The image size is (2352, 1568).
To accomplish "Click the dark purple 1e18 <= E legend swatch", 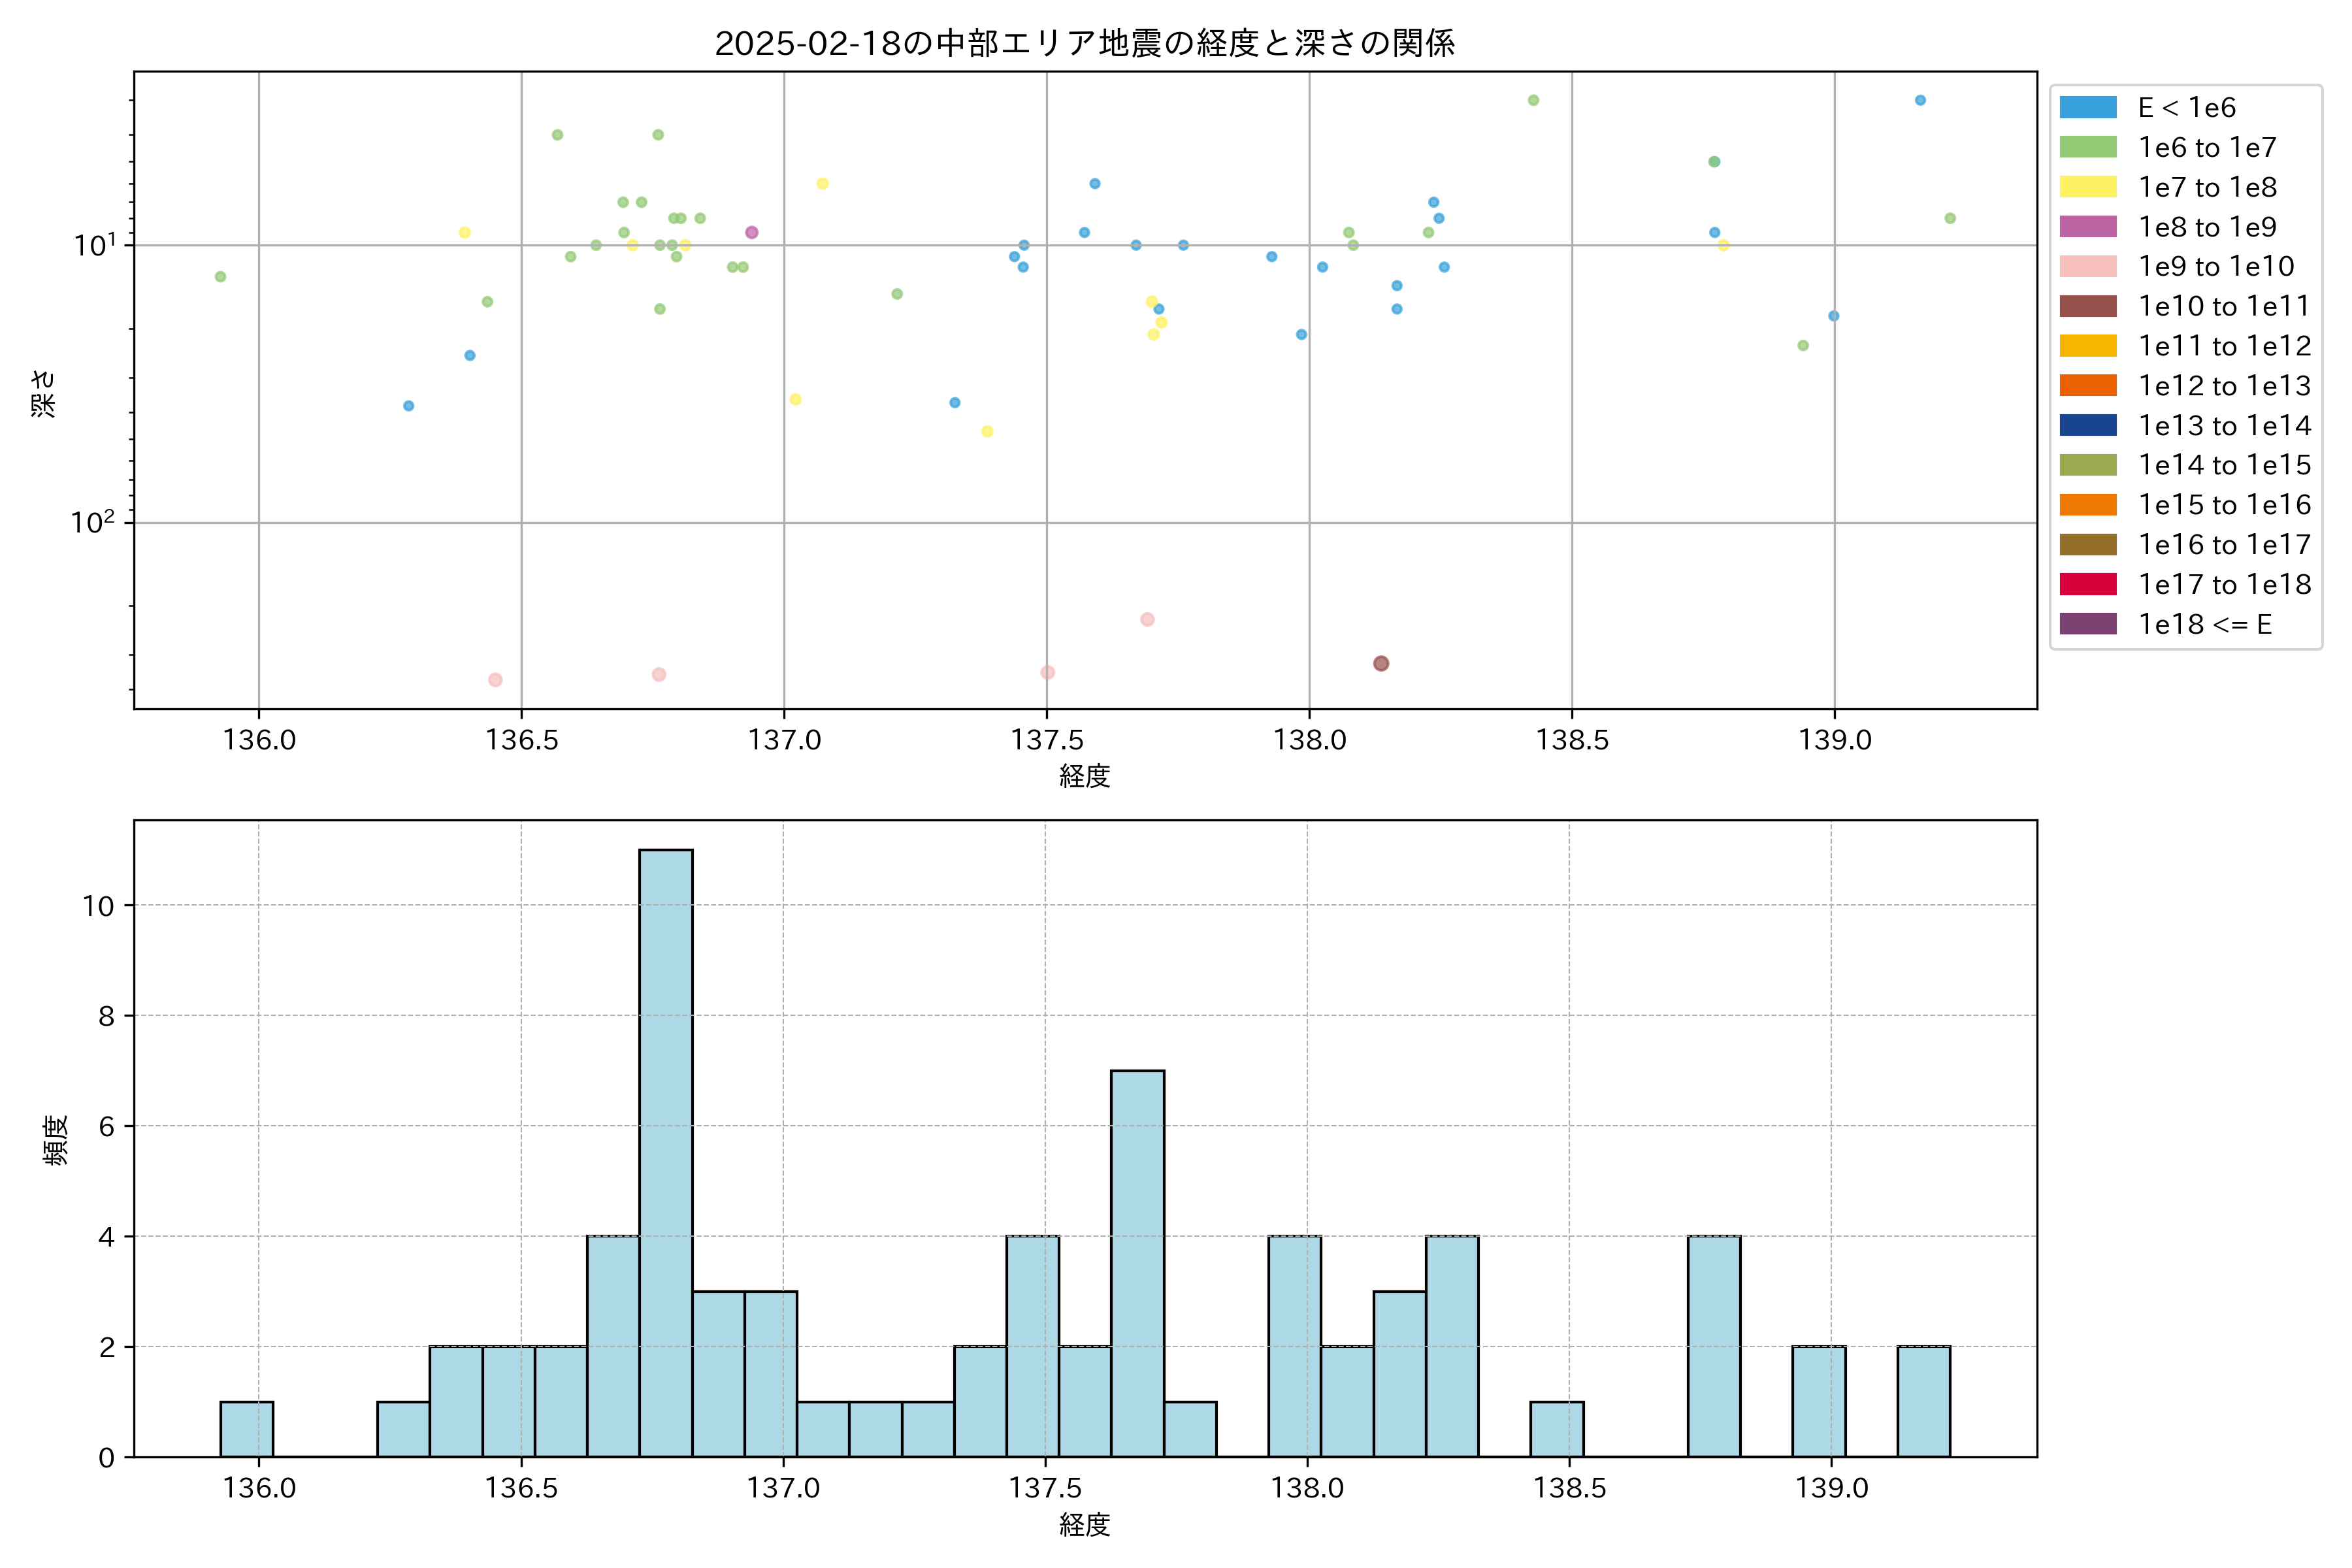I will tap(2088, 624).
